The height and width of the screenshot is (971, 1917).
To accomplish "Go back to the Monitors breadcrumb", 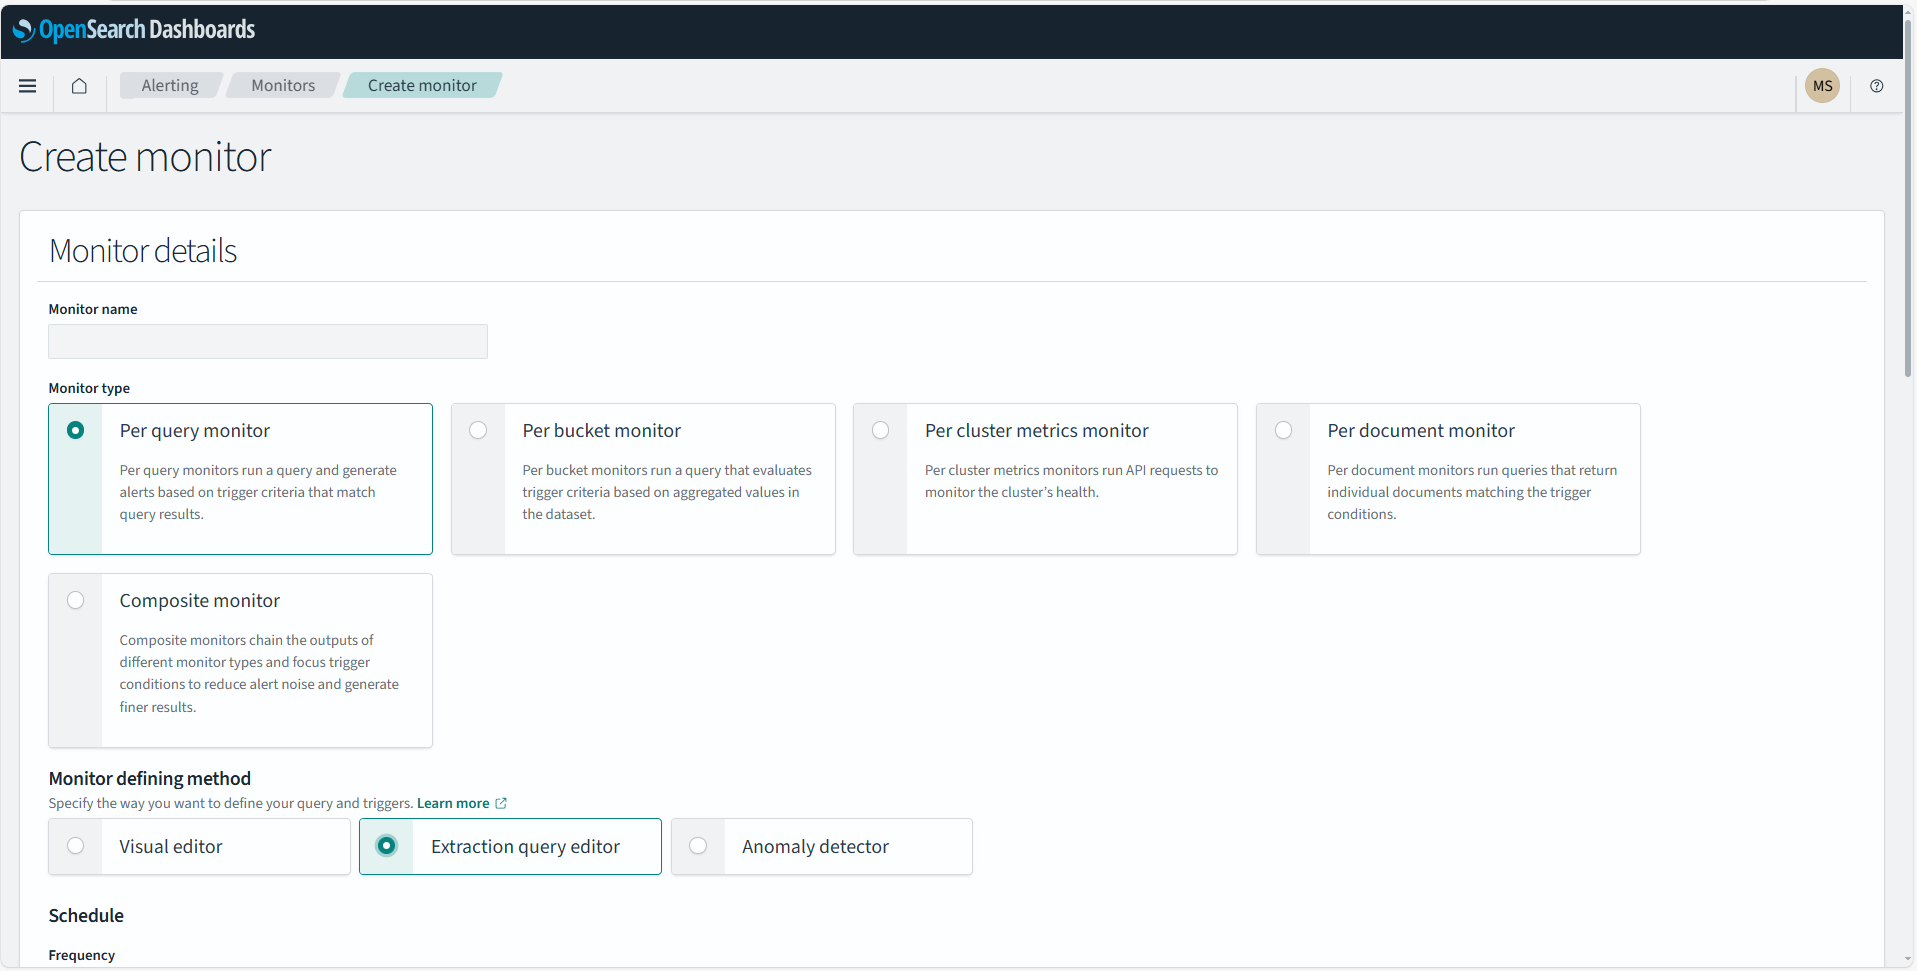I will 283,86.
